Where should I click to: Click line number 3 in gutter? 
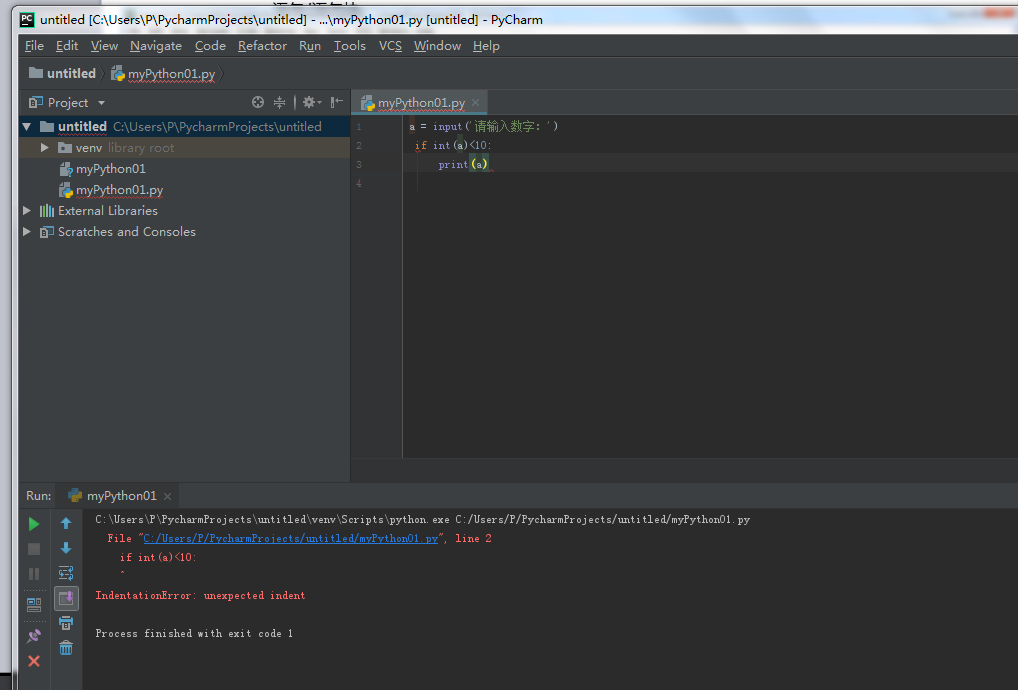359,165
